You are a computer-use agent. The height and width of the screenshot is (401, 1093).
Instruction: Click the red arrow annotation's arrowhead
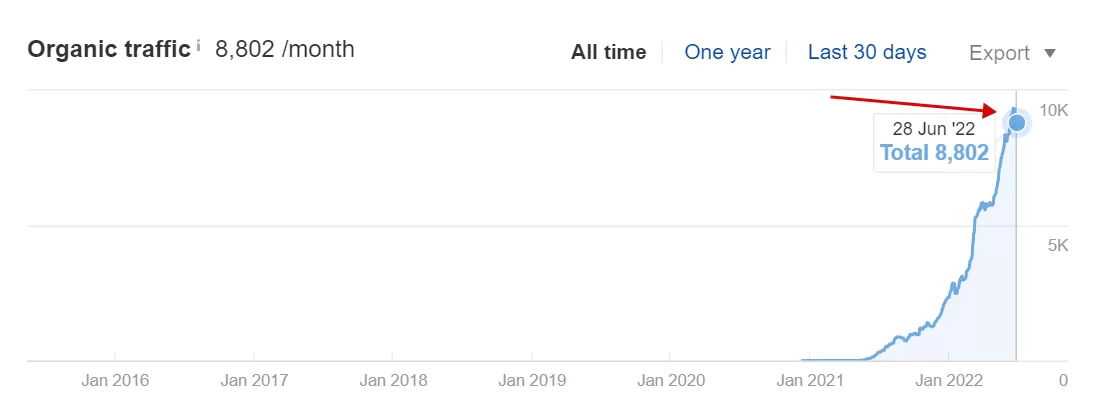(x=992, y=112)
